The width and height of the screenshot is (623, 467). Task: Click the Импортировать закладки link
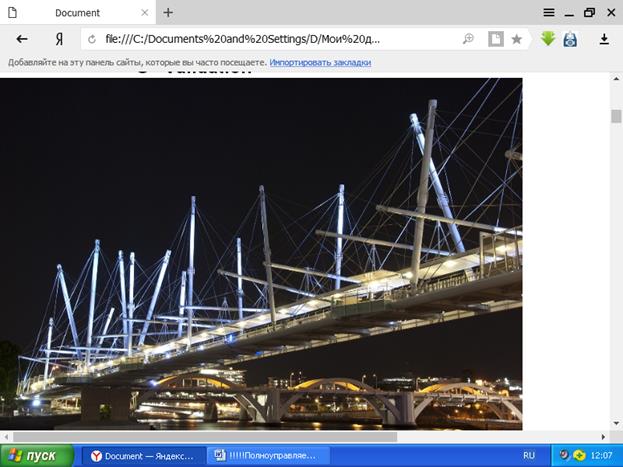320,62
